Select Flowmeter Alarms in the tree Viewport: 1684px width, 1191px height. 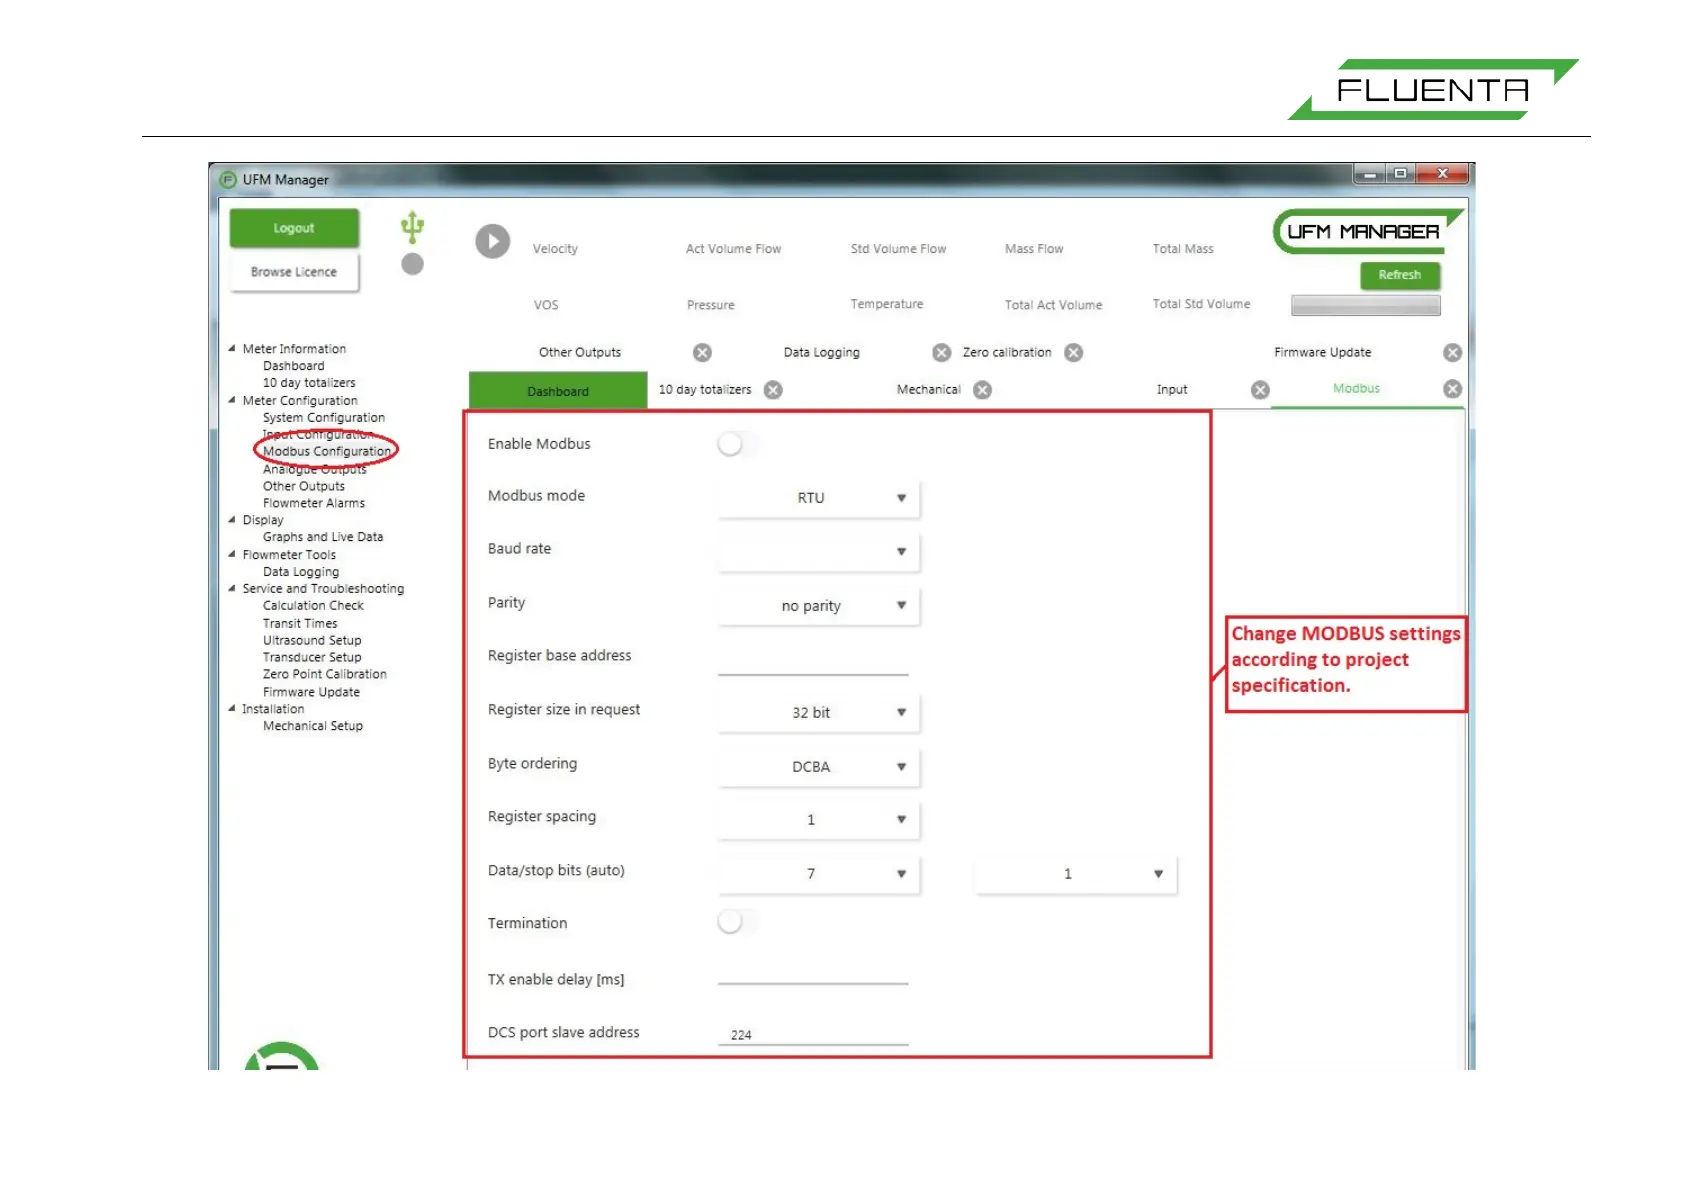313,503
